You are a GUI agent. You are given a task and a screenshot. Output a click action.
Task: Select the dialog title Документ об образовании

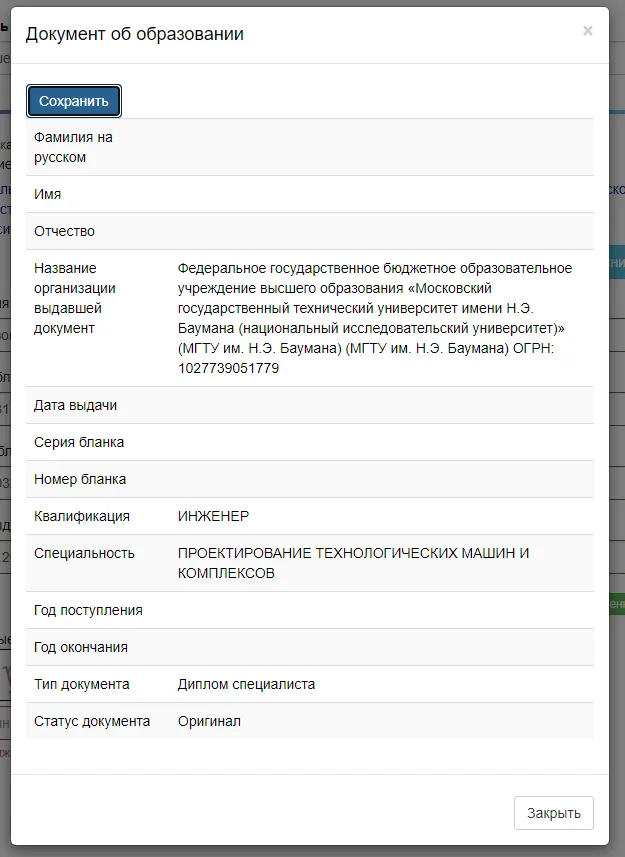[134, 34]
